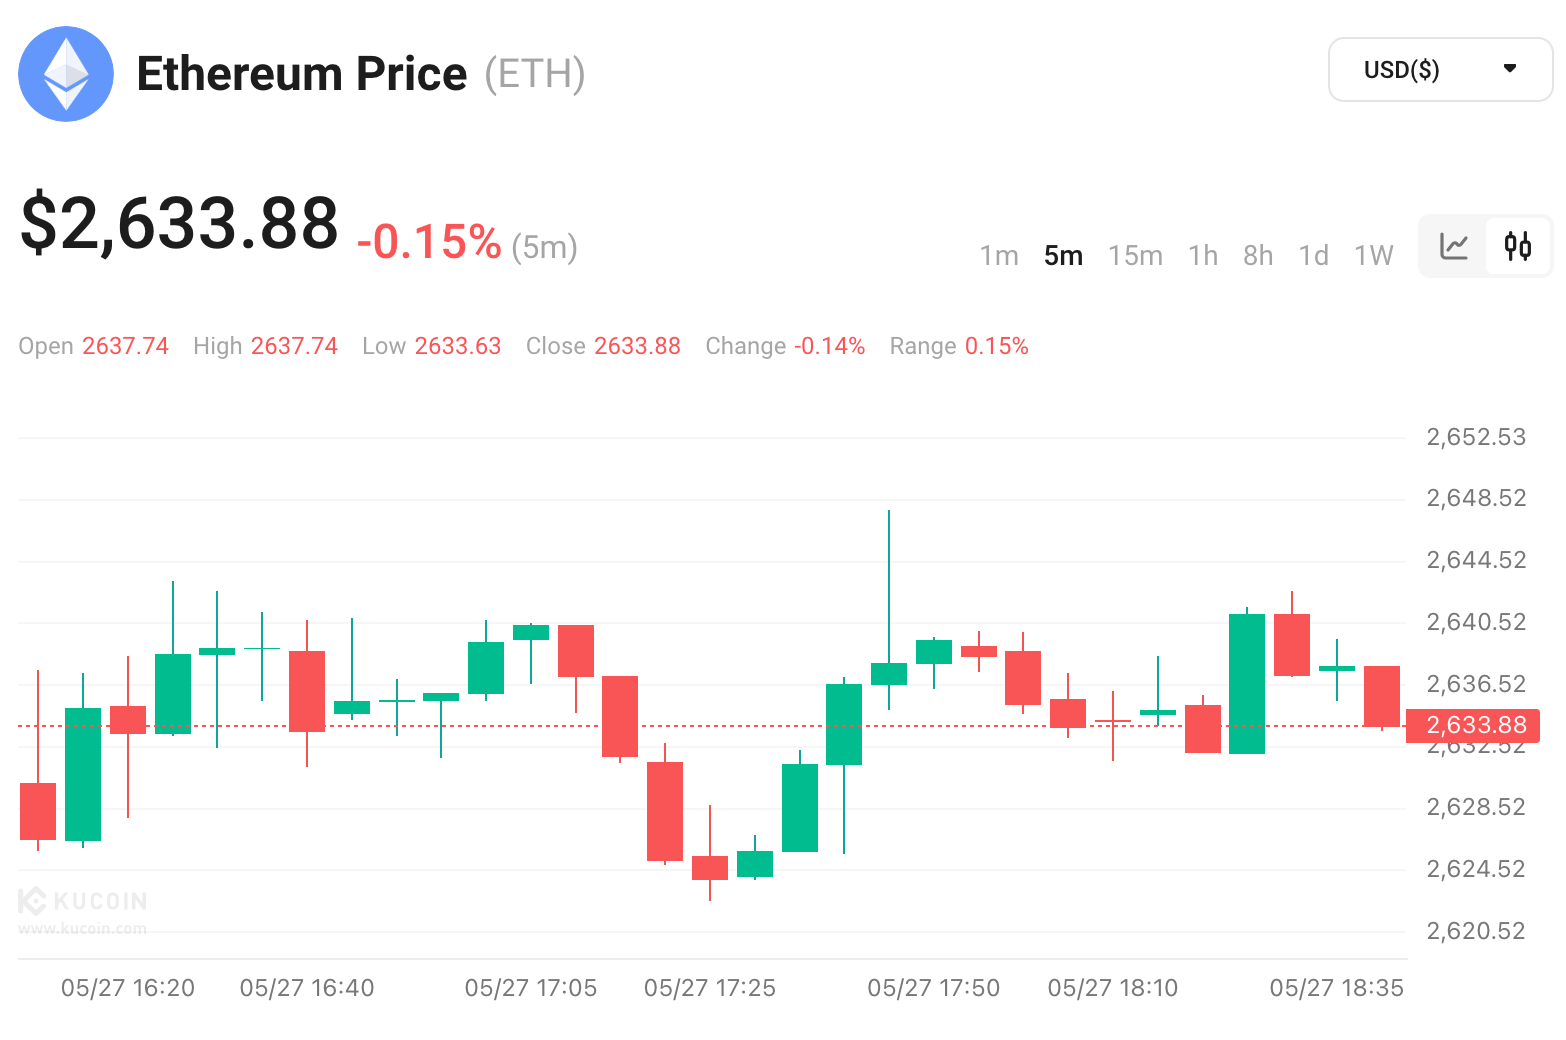Choose the 1W interval

(1373, 256)
